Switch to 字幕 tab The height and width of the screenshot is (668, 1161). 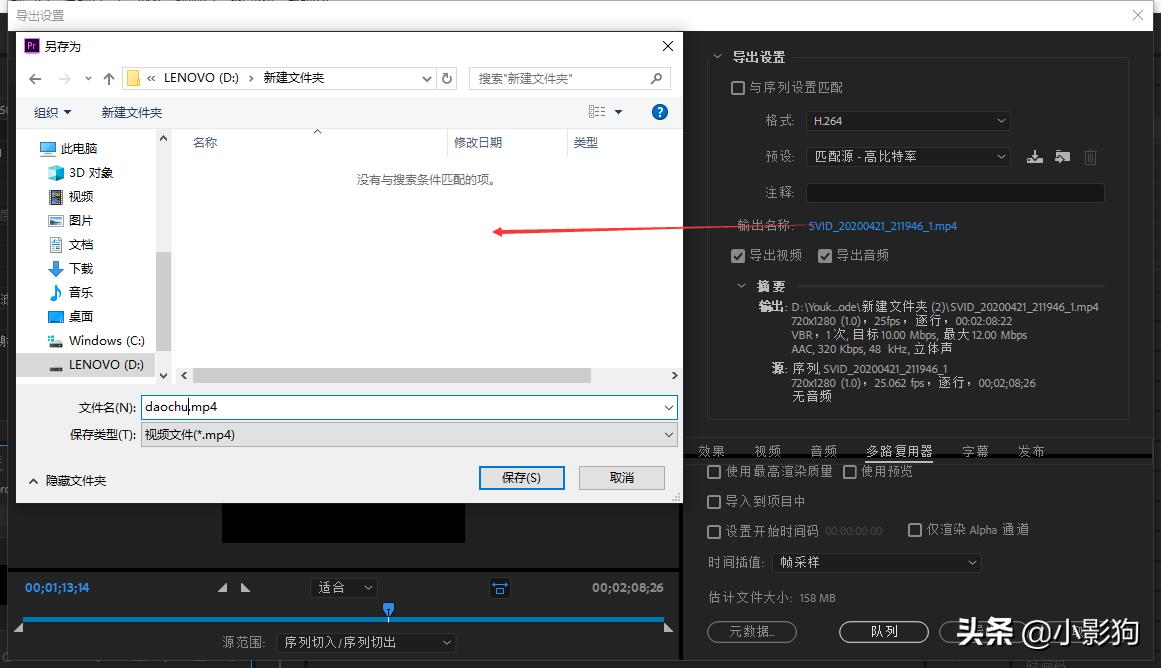(975, 451)
